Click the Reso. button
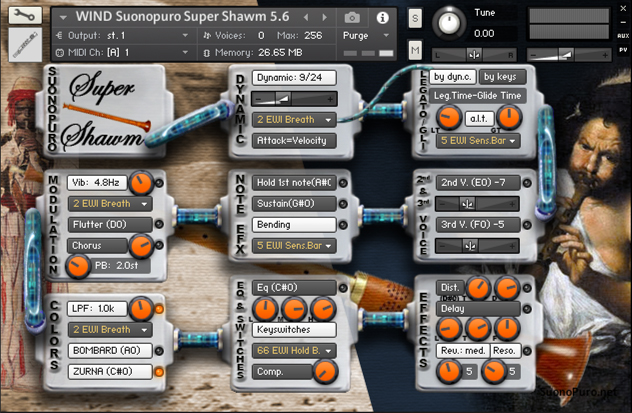632x413 pixels. pyautogui.click(x=505, y=351)
